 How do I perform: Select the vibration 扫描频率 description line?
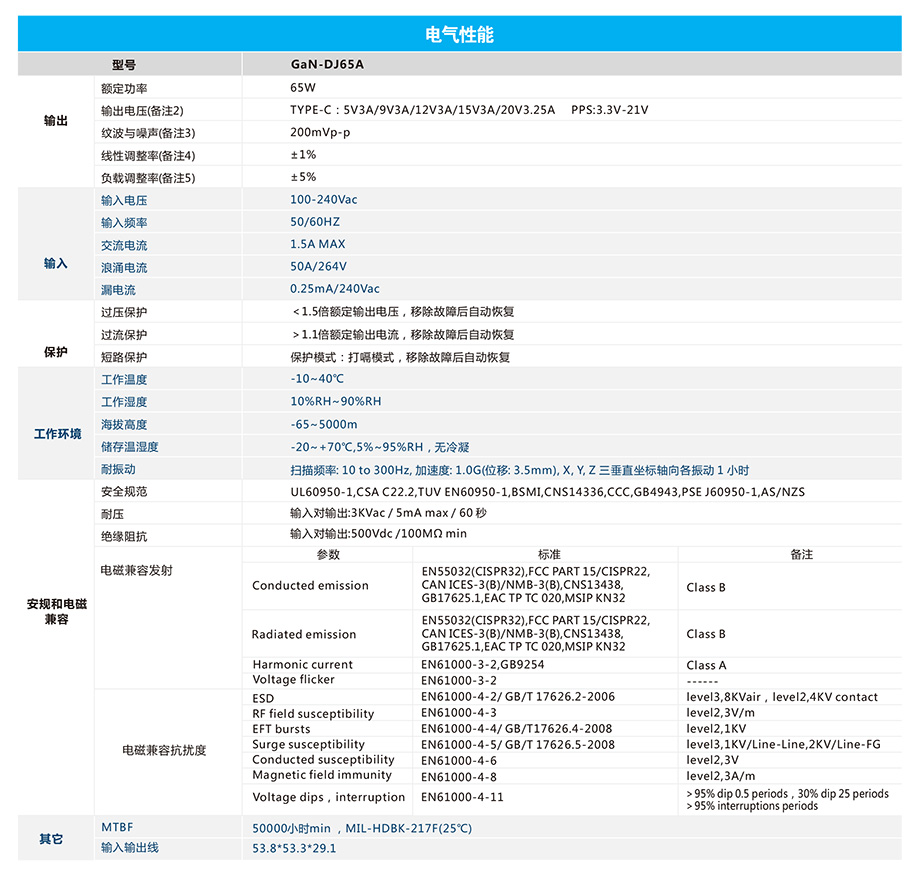click(x=519, y=470)
